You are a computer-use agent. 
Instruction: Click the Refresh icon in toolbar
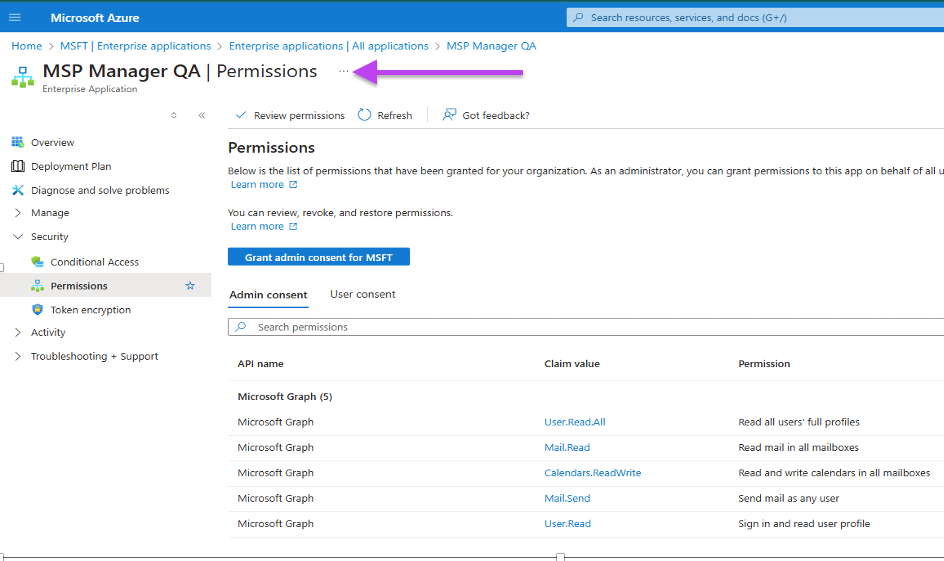click(364, 115)
